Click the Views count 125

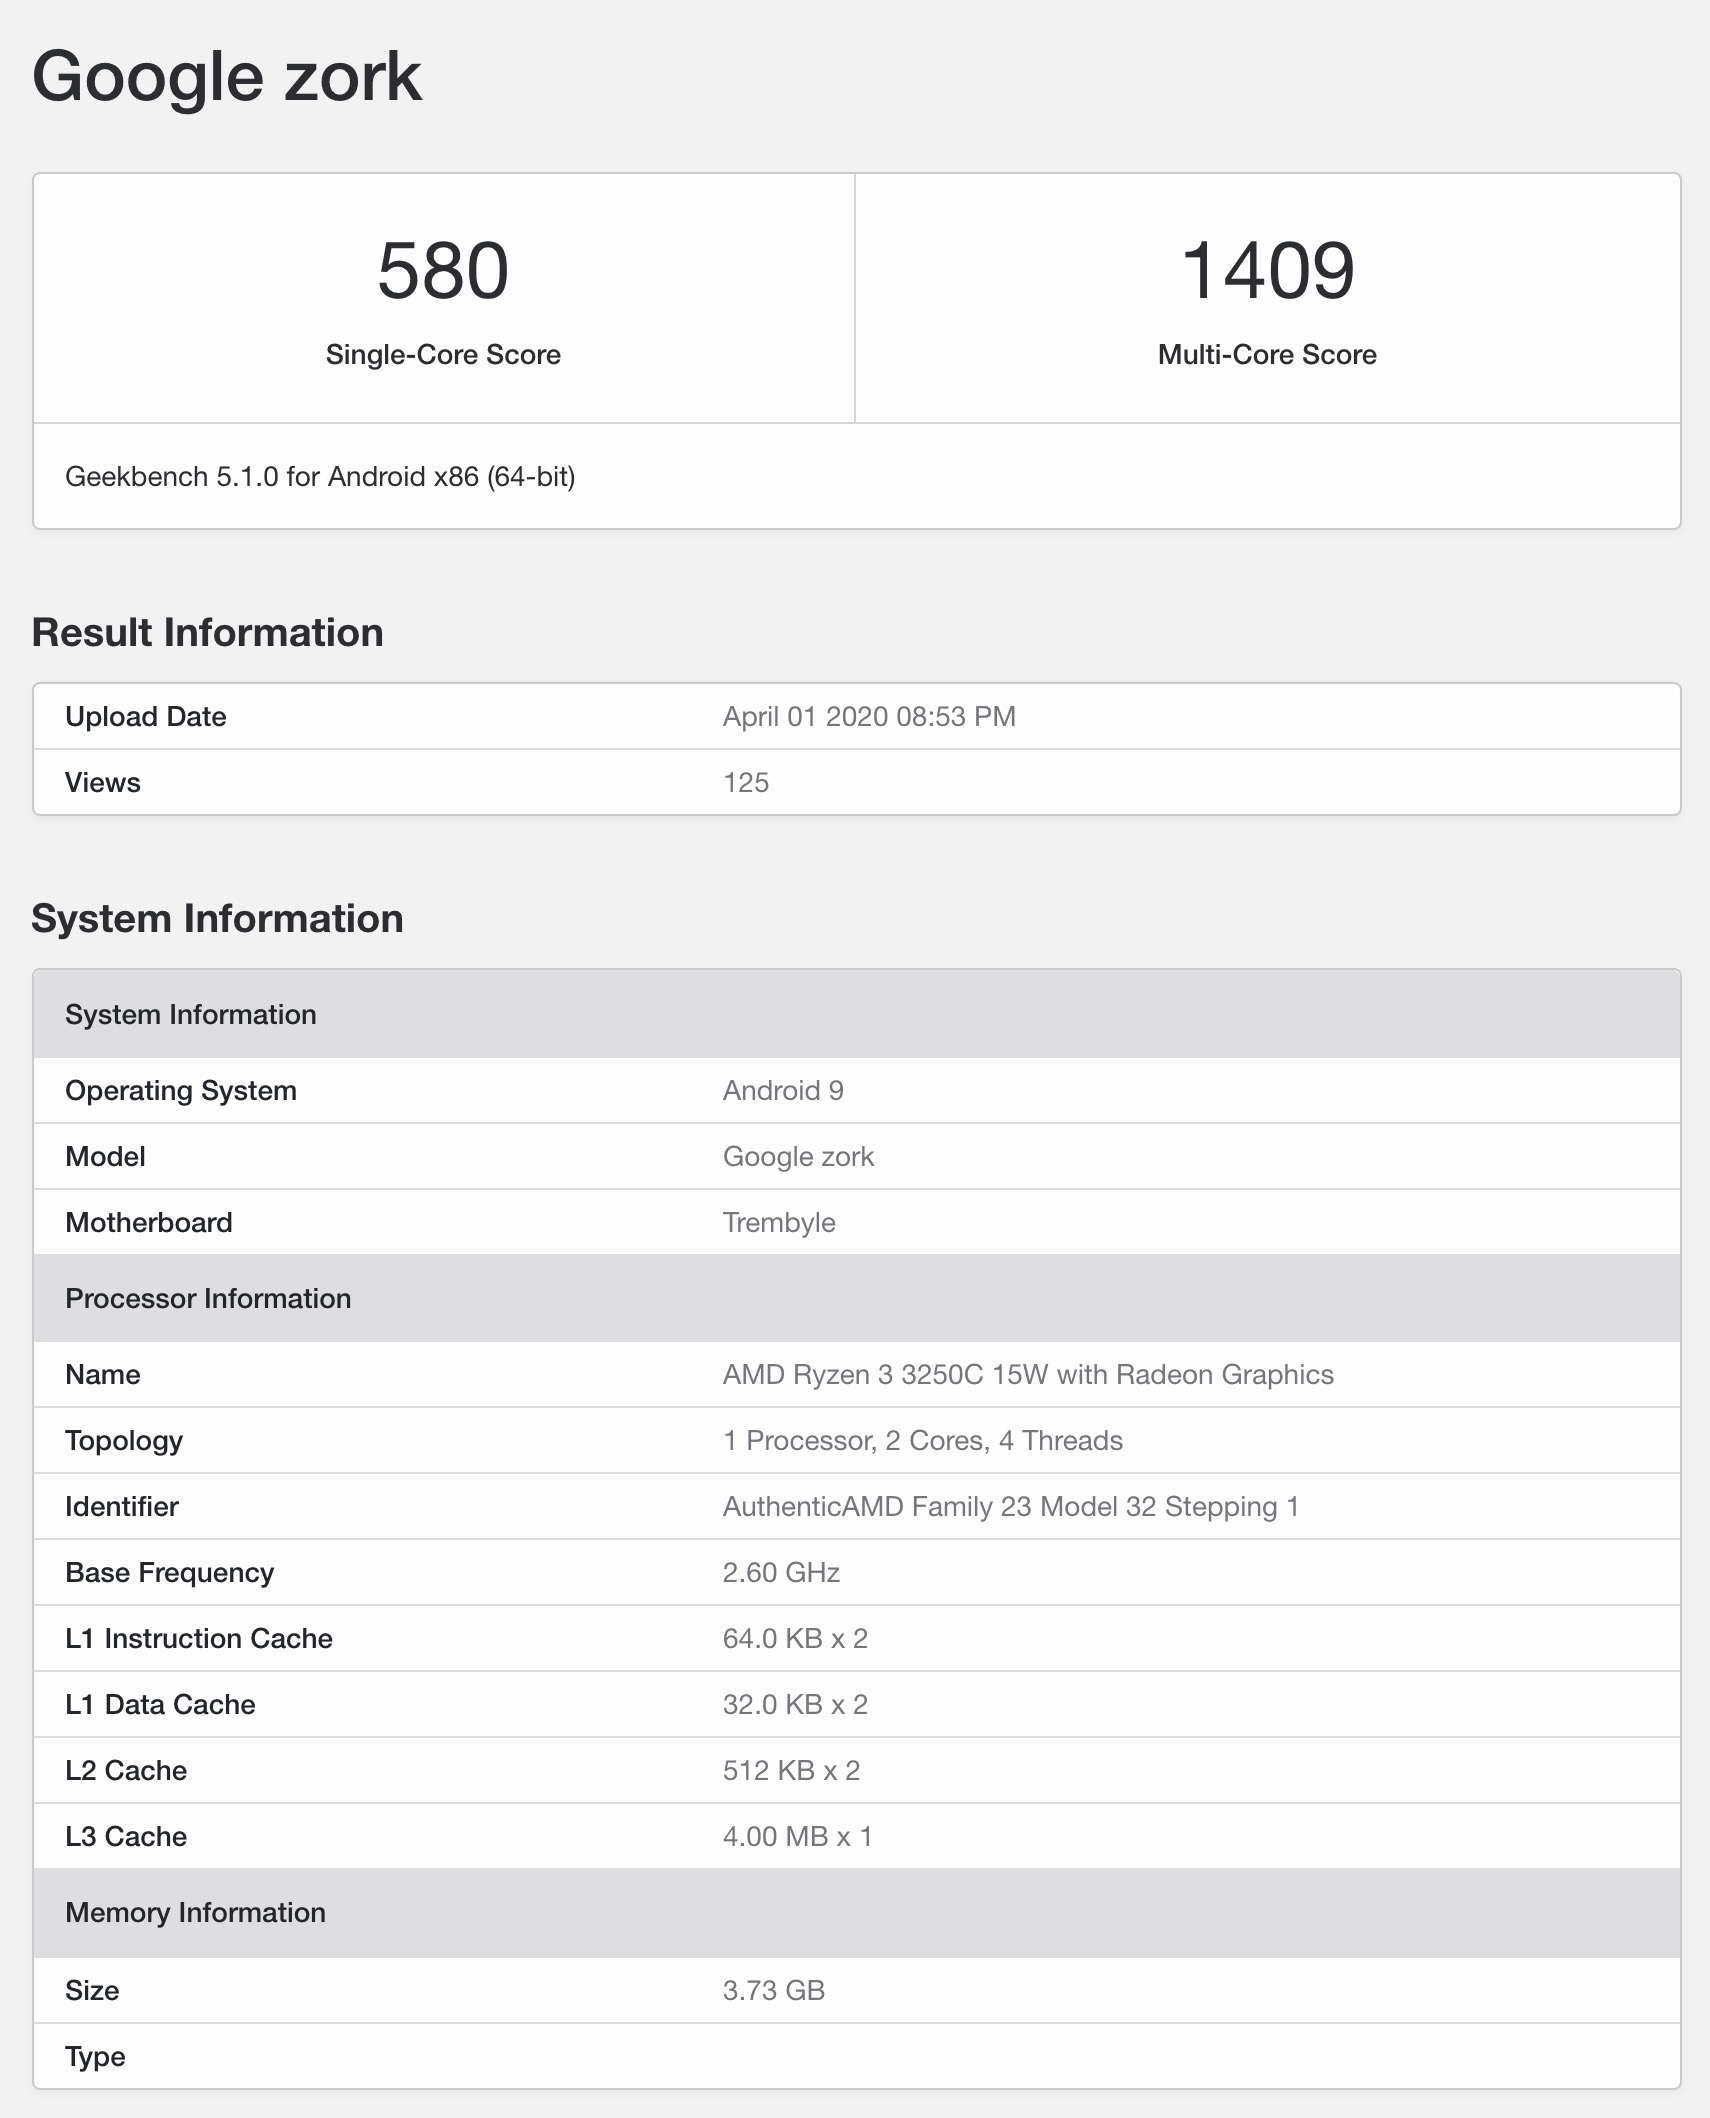pos(746,783)
